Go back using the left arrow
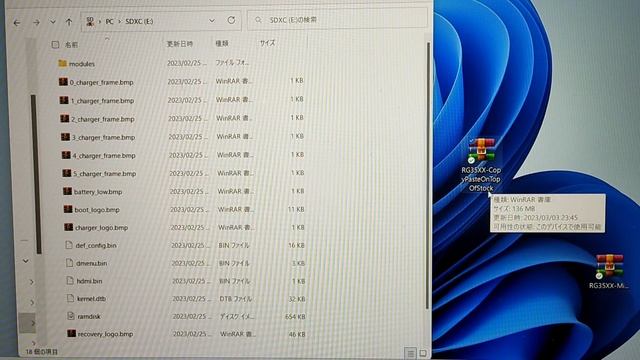 (x=17, y=23)
